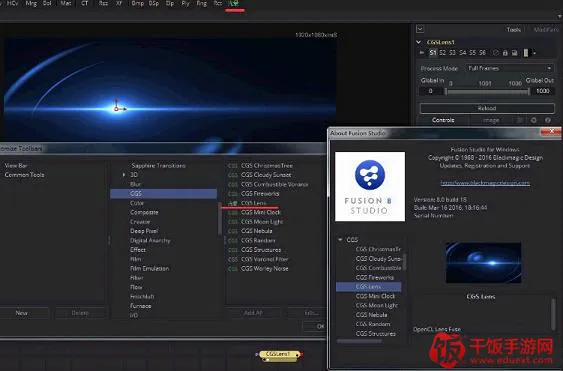Image resolution: width=563 pixels, height=371 pixels.
Task: Click the CGS Mini Clock tool icon
Action: [x=233, y=212]
